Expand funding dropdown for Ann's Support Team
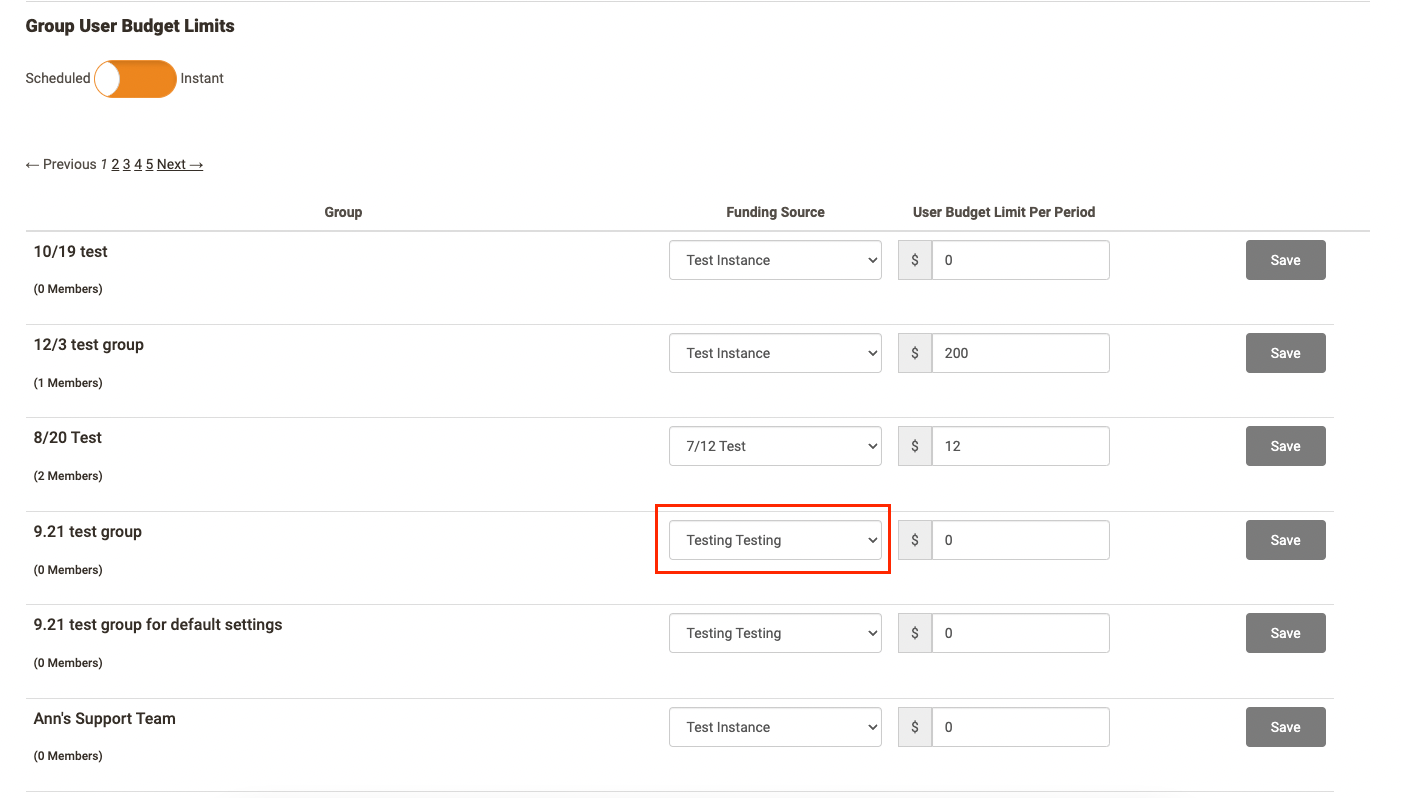The width and height of the screenshot is (1401, 798). [775, 727]
